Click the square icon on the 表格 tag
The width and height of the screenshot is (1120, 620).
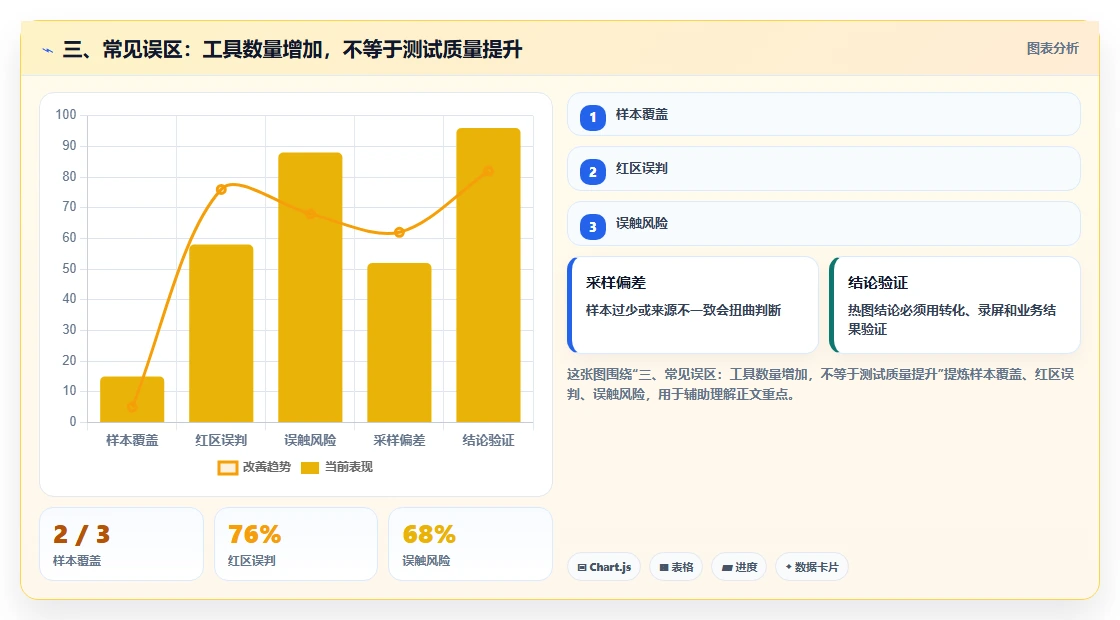[664, 567]
